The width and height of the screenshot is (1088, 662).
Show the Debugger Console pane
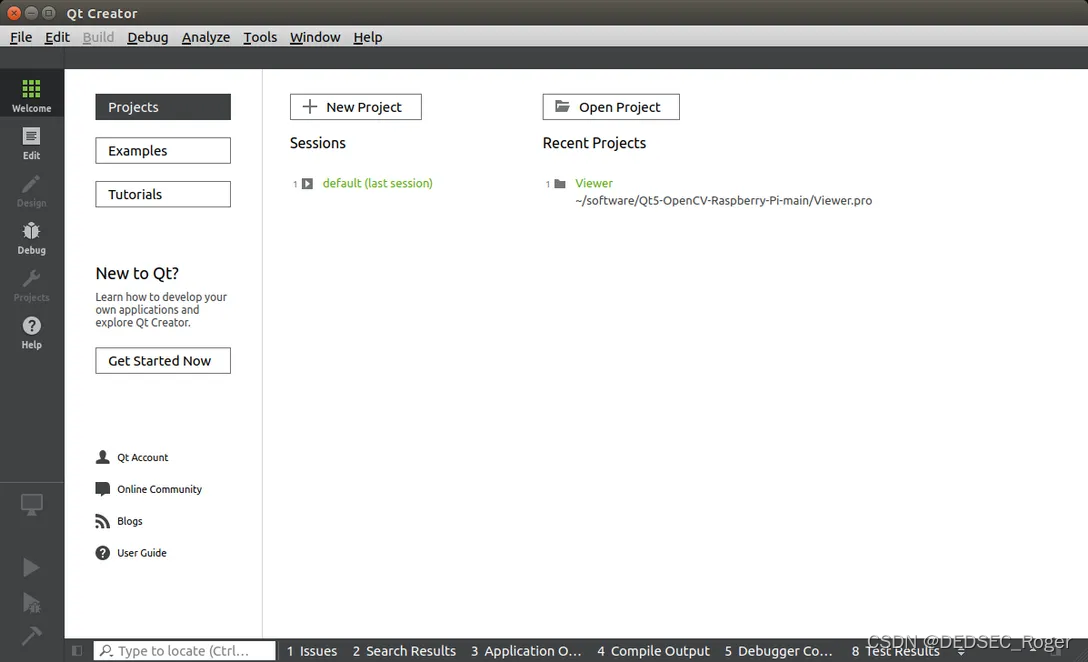click(x=779, y=651)
